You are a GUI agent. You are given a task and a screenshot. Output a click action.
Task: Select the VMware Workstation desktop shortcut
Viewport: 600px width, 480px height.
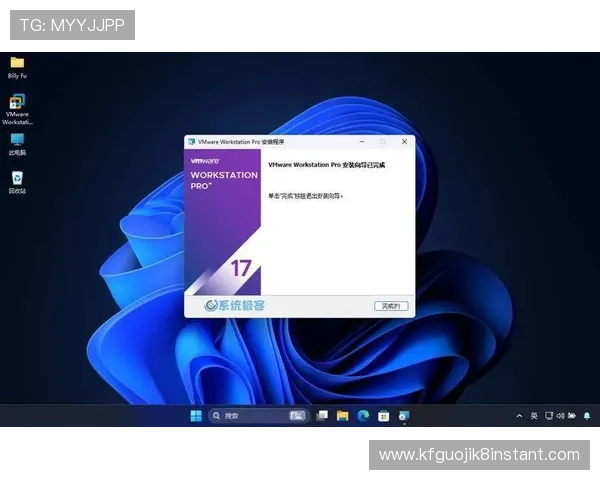coord(17,104)
